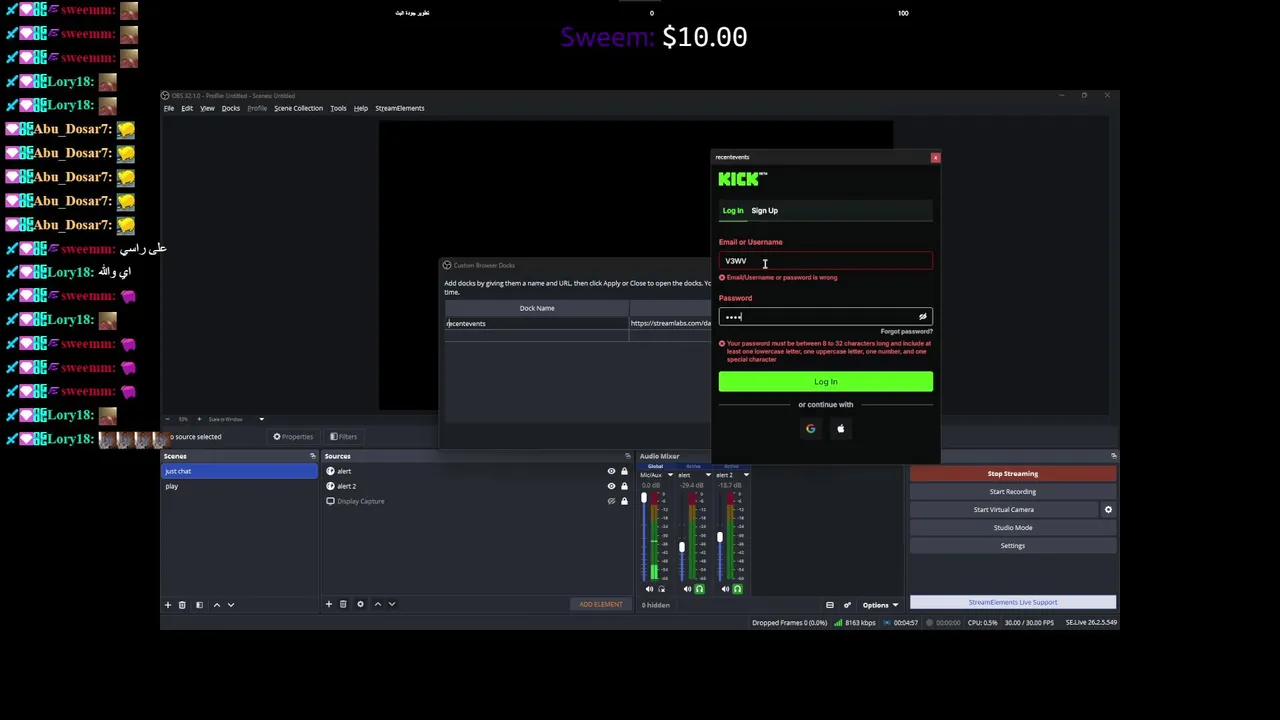Select Global tab in Audio Mixer

pyautogui.click(x=655, y=467)
